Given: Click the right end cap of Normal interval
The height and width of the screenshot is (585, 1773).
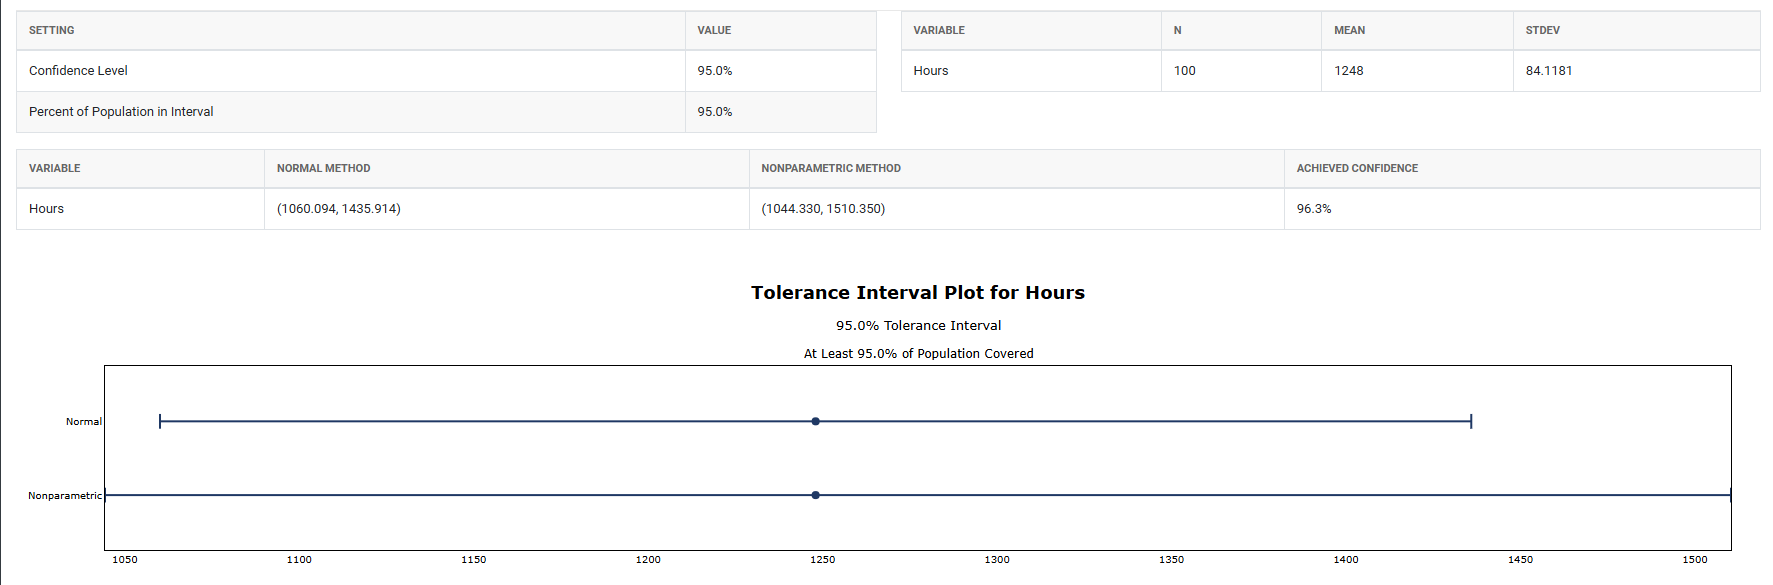Looking at the screenshot, I should click(1471, 422).
